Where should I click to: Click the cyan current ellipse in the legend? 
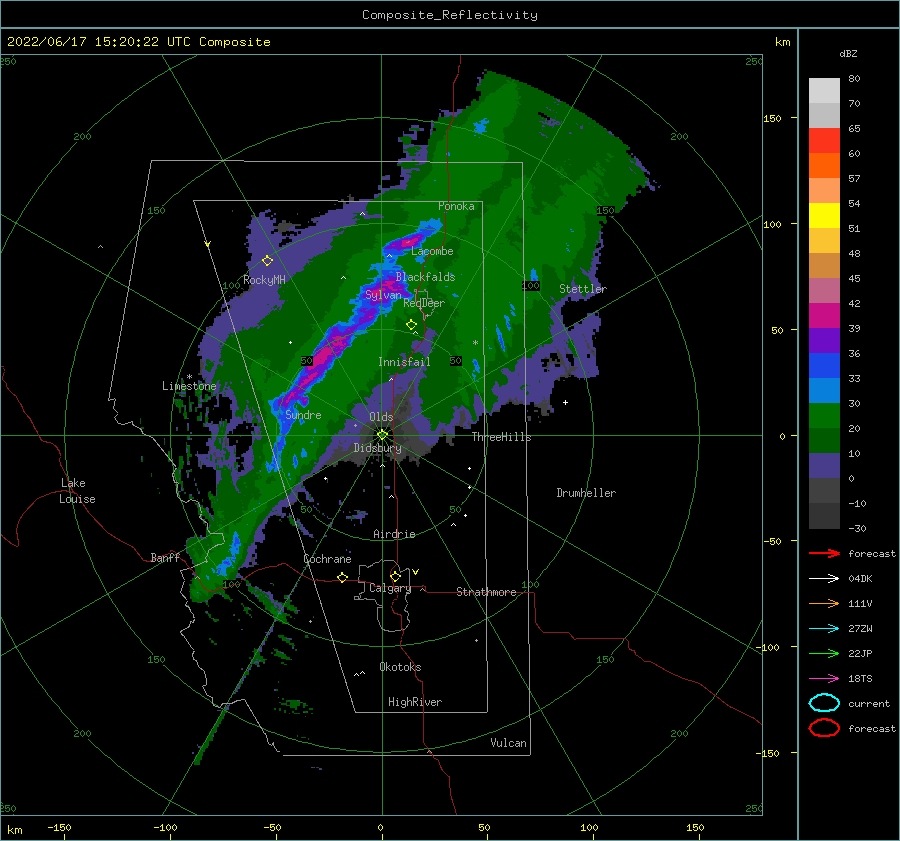pyautogui.click(x=824, y=703)
